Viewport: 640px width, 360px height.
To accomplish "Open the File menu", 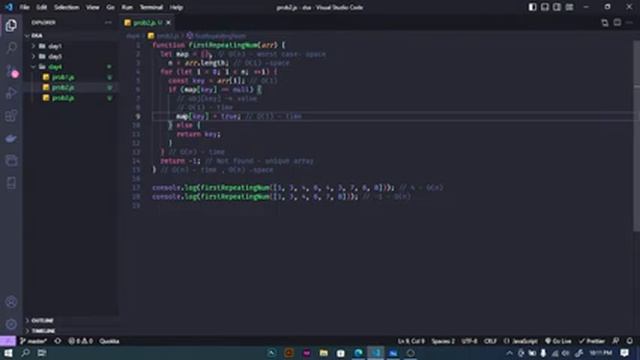I will click(24, 7).
